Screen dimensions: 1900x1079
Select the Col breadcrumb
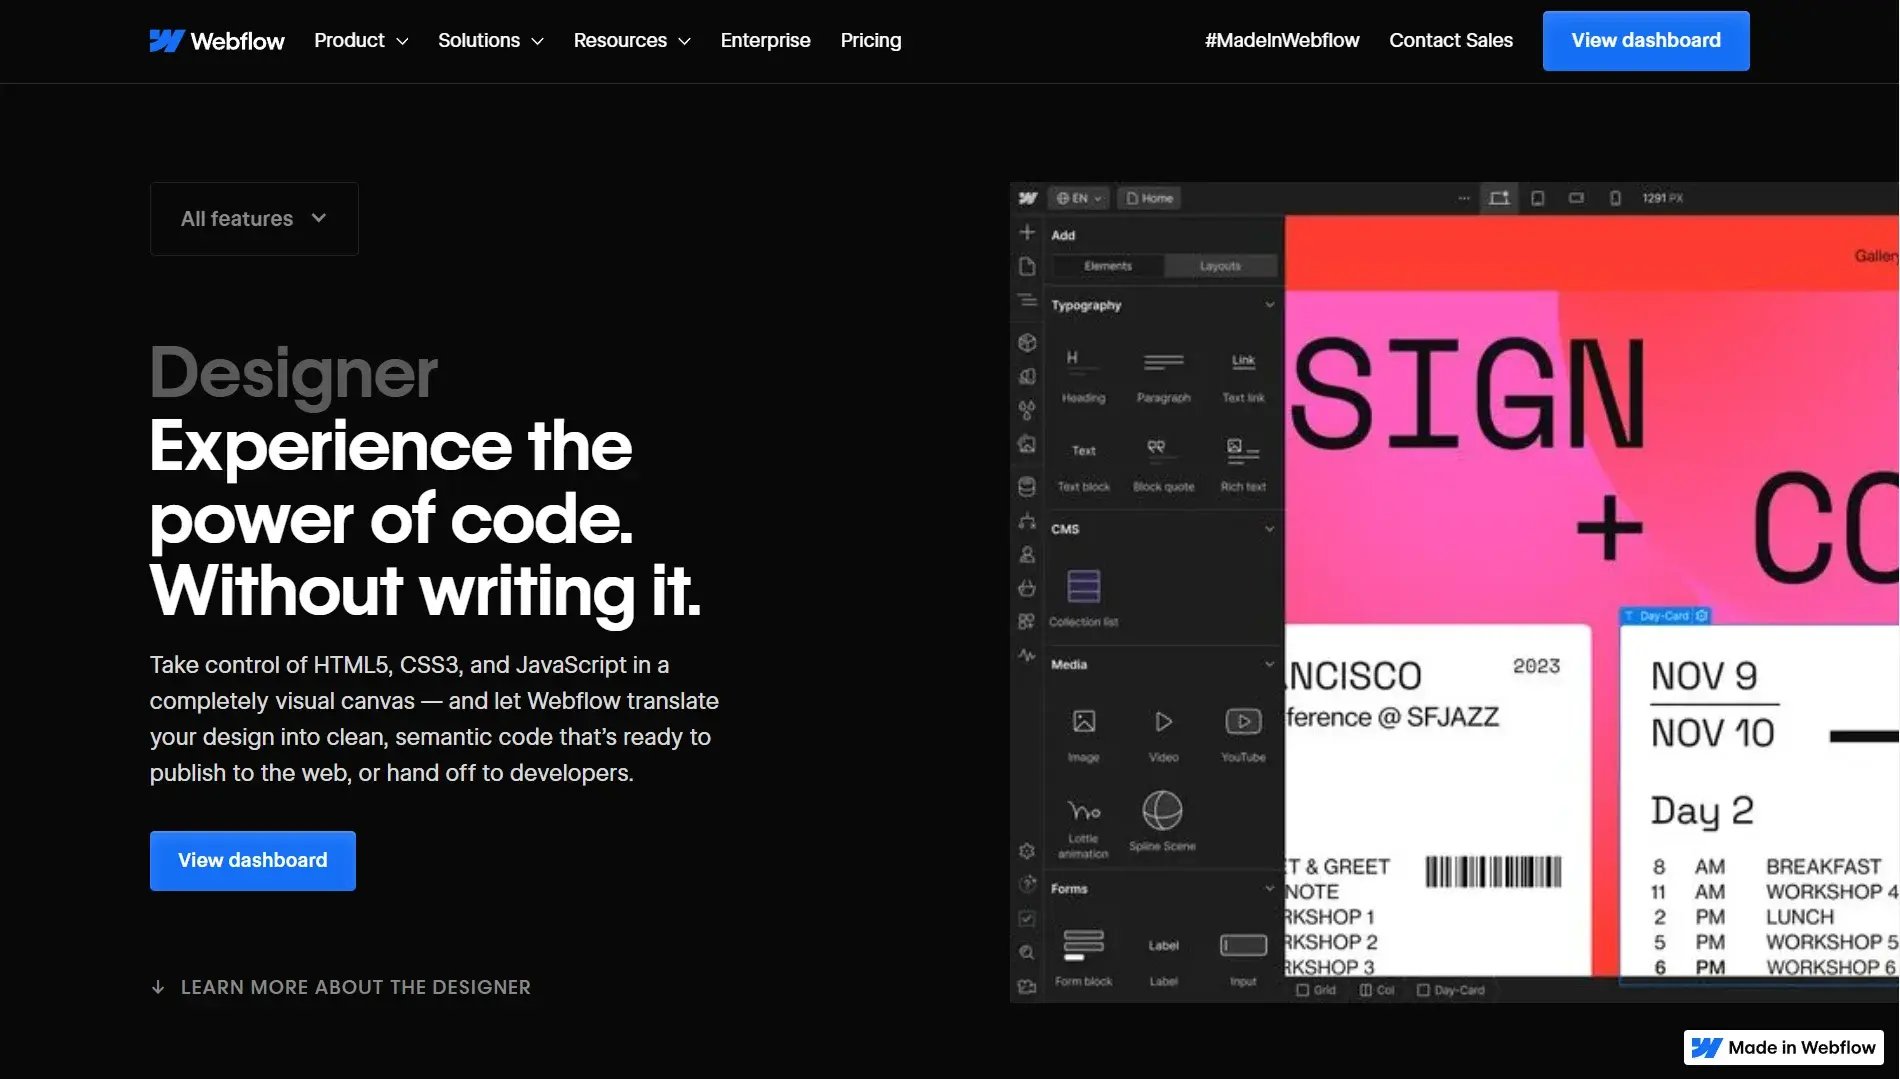[x=1377, y=990]
